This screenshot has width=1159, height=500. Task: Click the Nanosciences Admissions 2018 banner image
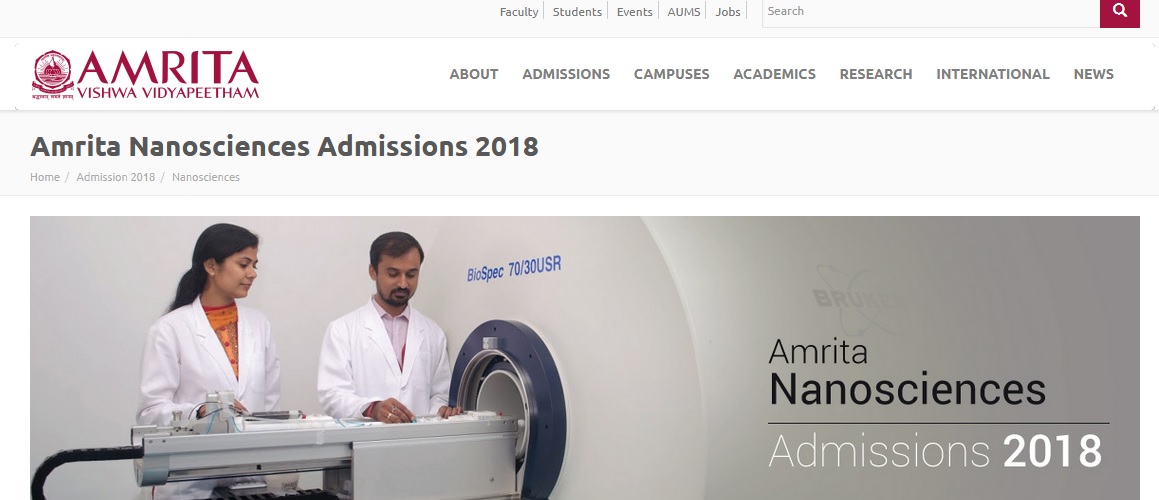point(585,358)
